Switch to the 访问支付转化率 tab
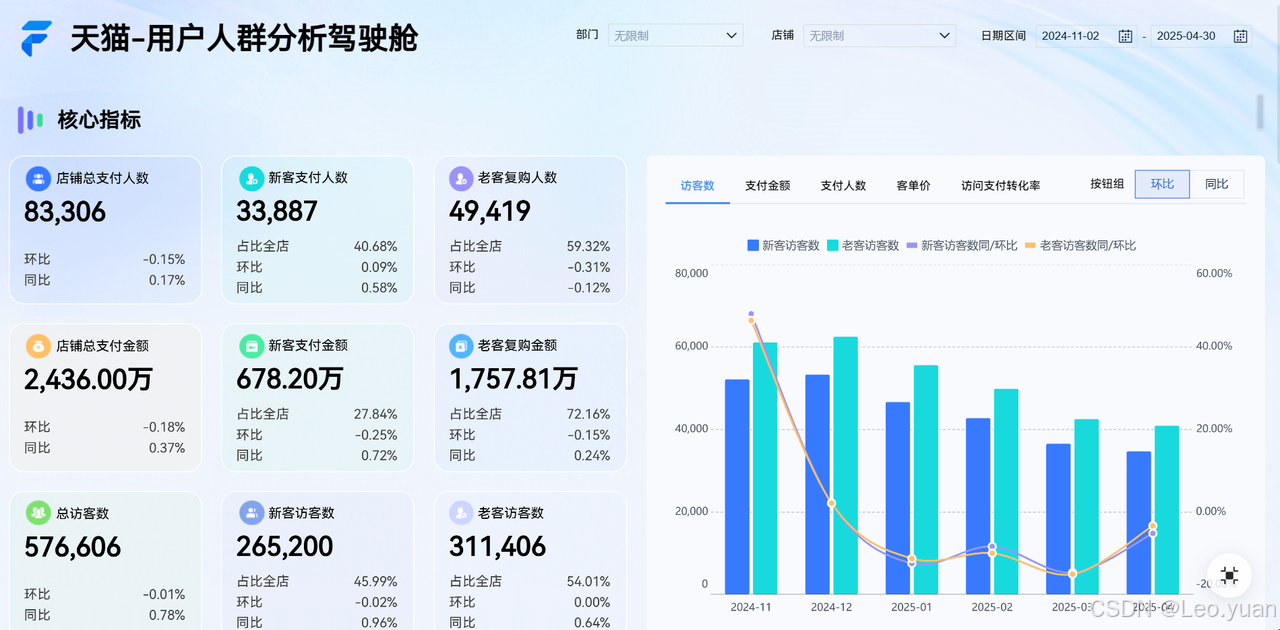Screen dimensions: 1280x630 (1000, 186)
